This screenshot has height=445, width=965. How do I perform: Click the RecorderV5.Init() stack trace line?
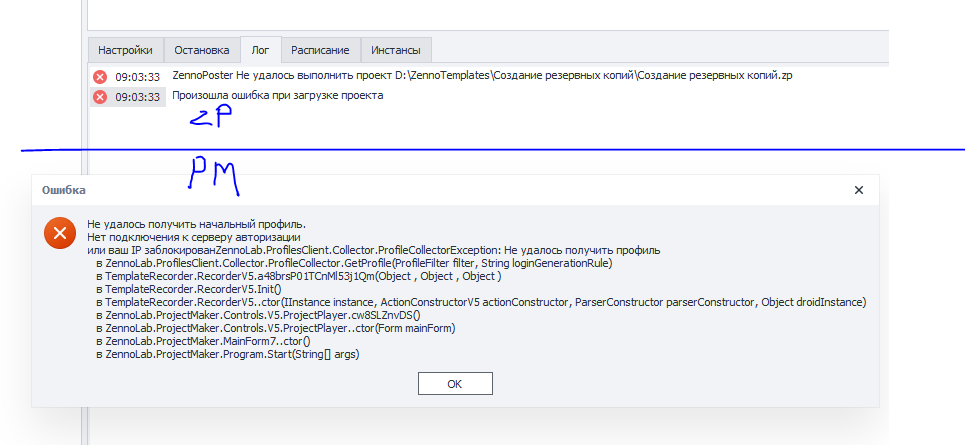click(x=188, y=289)
